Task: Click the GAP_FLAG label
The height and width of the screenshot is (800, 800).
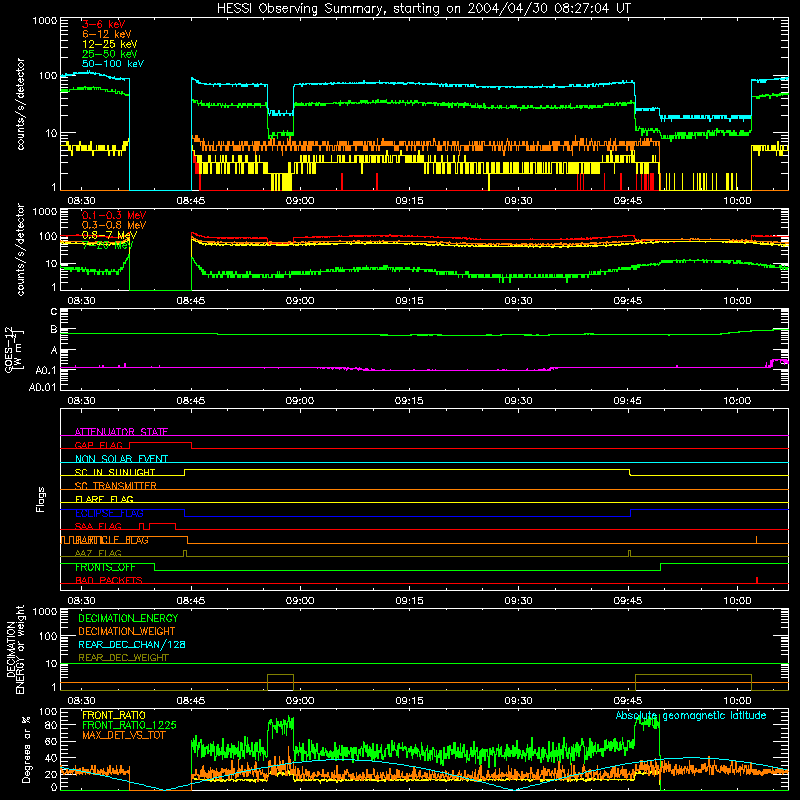Action: click(98, 445)
